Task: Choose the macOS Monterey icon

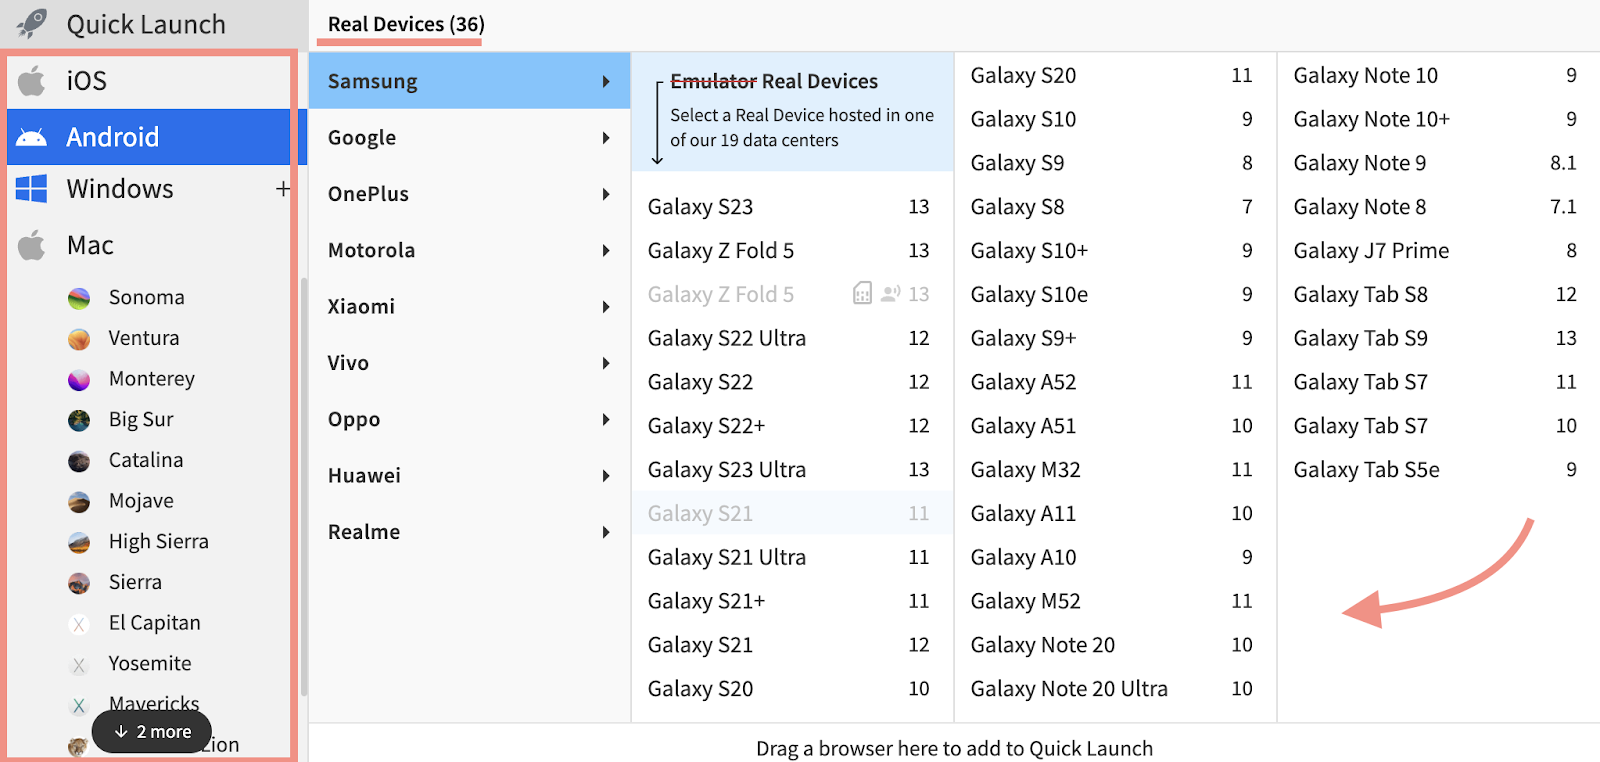Action: click(x=79, y=380)
